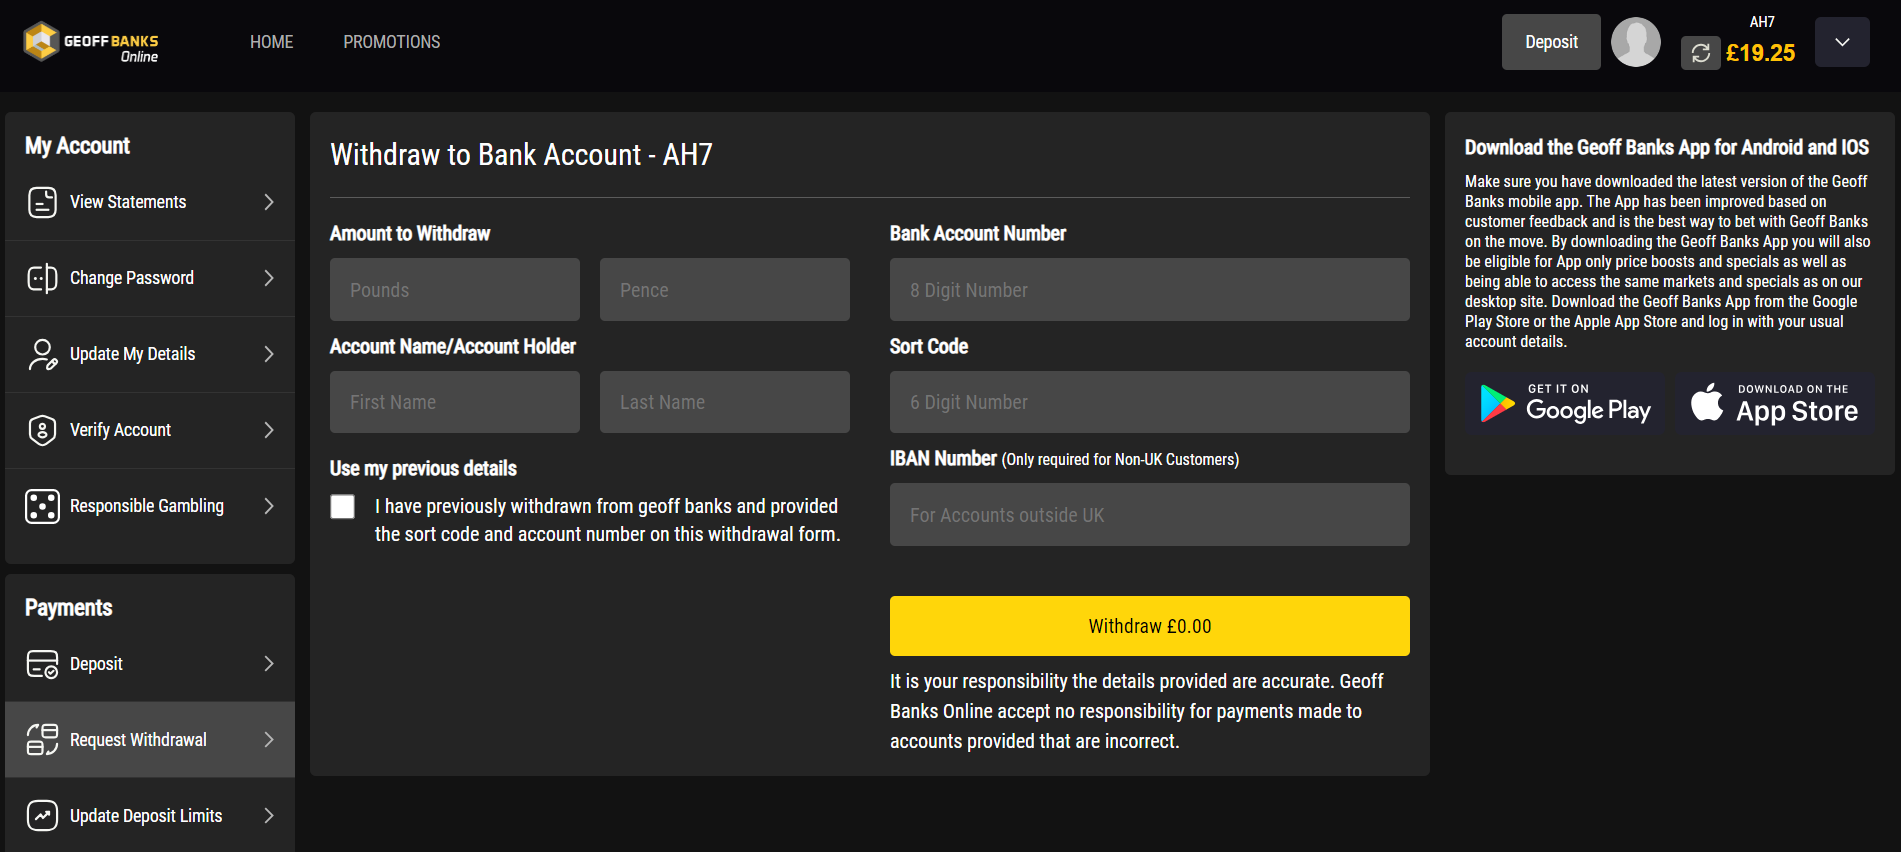Open the Apple App Store badge
1901x852 pixels.
click(1775, 404)
